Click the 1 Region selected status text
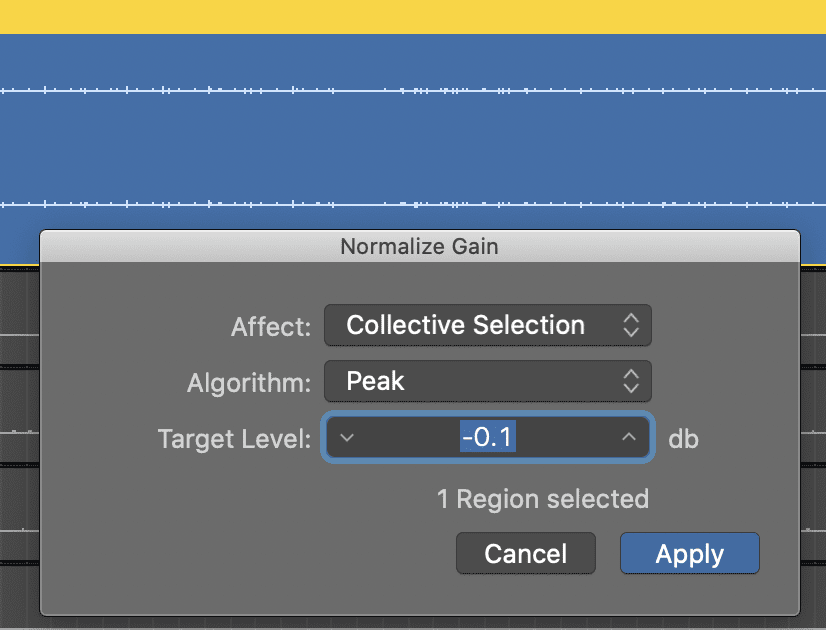 pyautogui.click(x=543, y=499)
